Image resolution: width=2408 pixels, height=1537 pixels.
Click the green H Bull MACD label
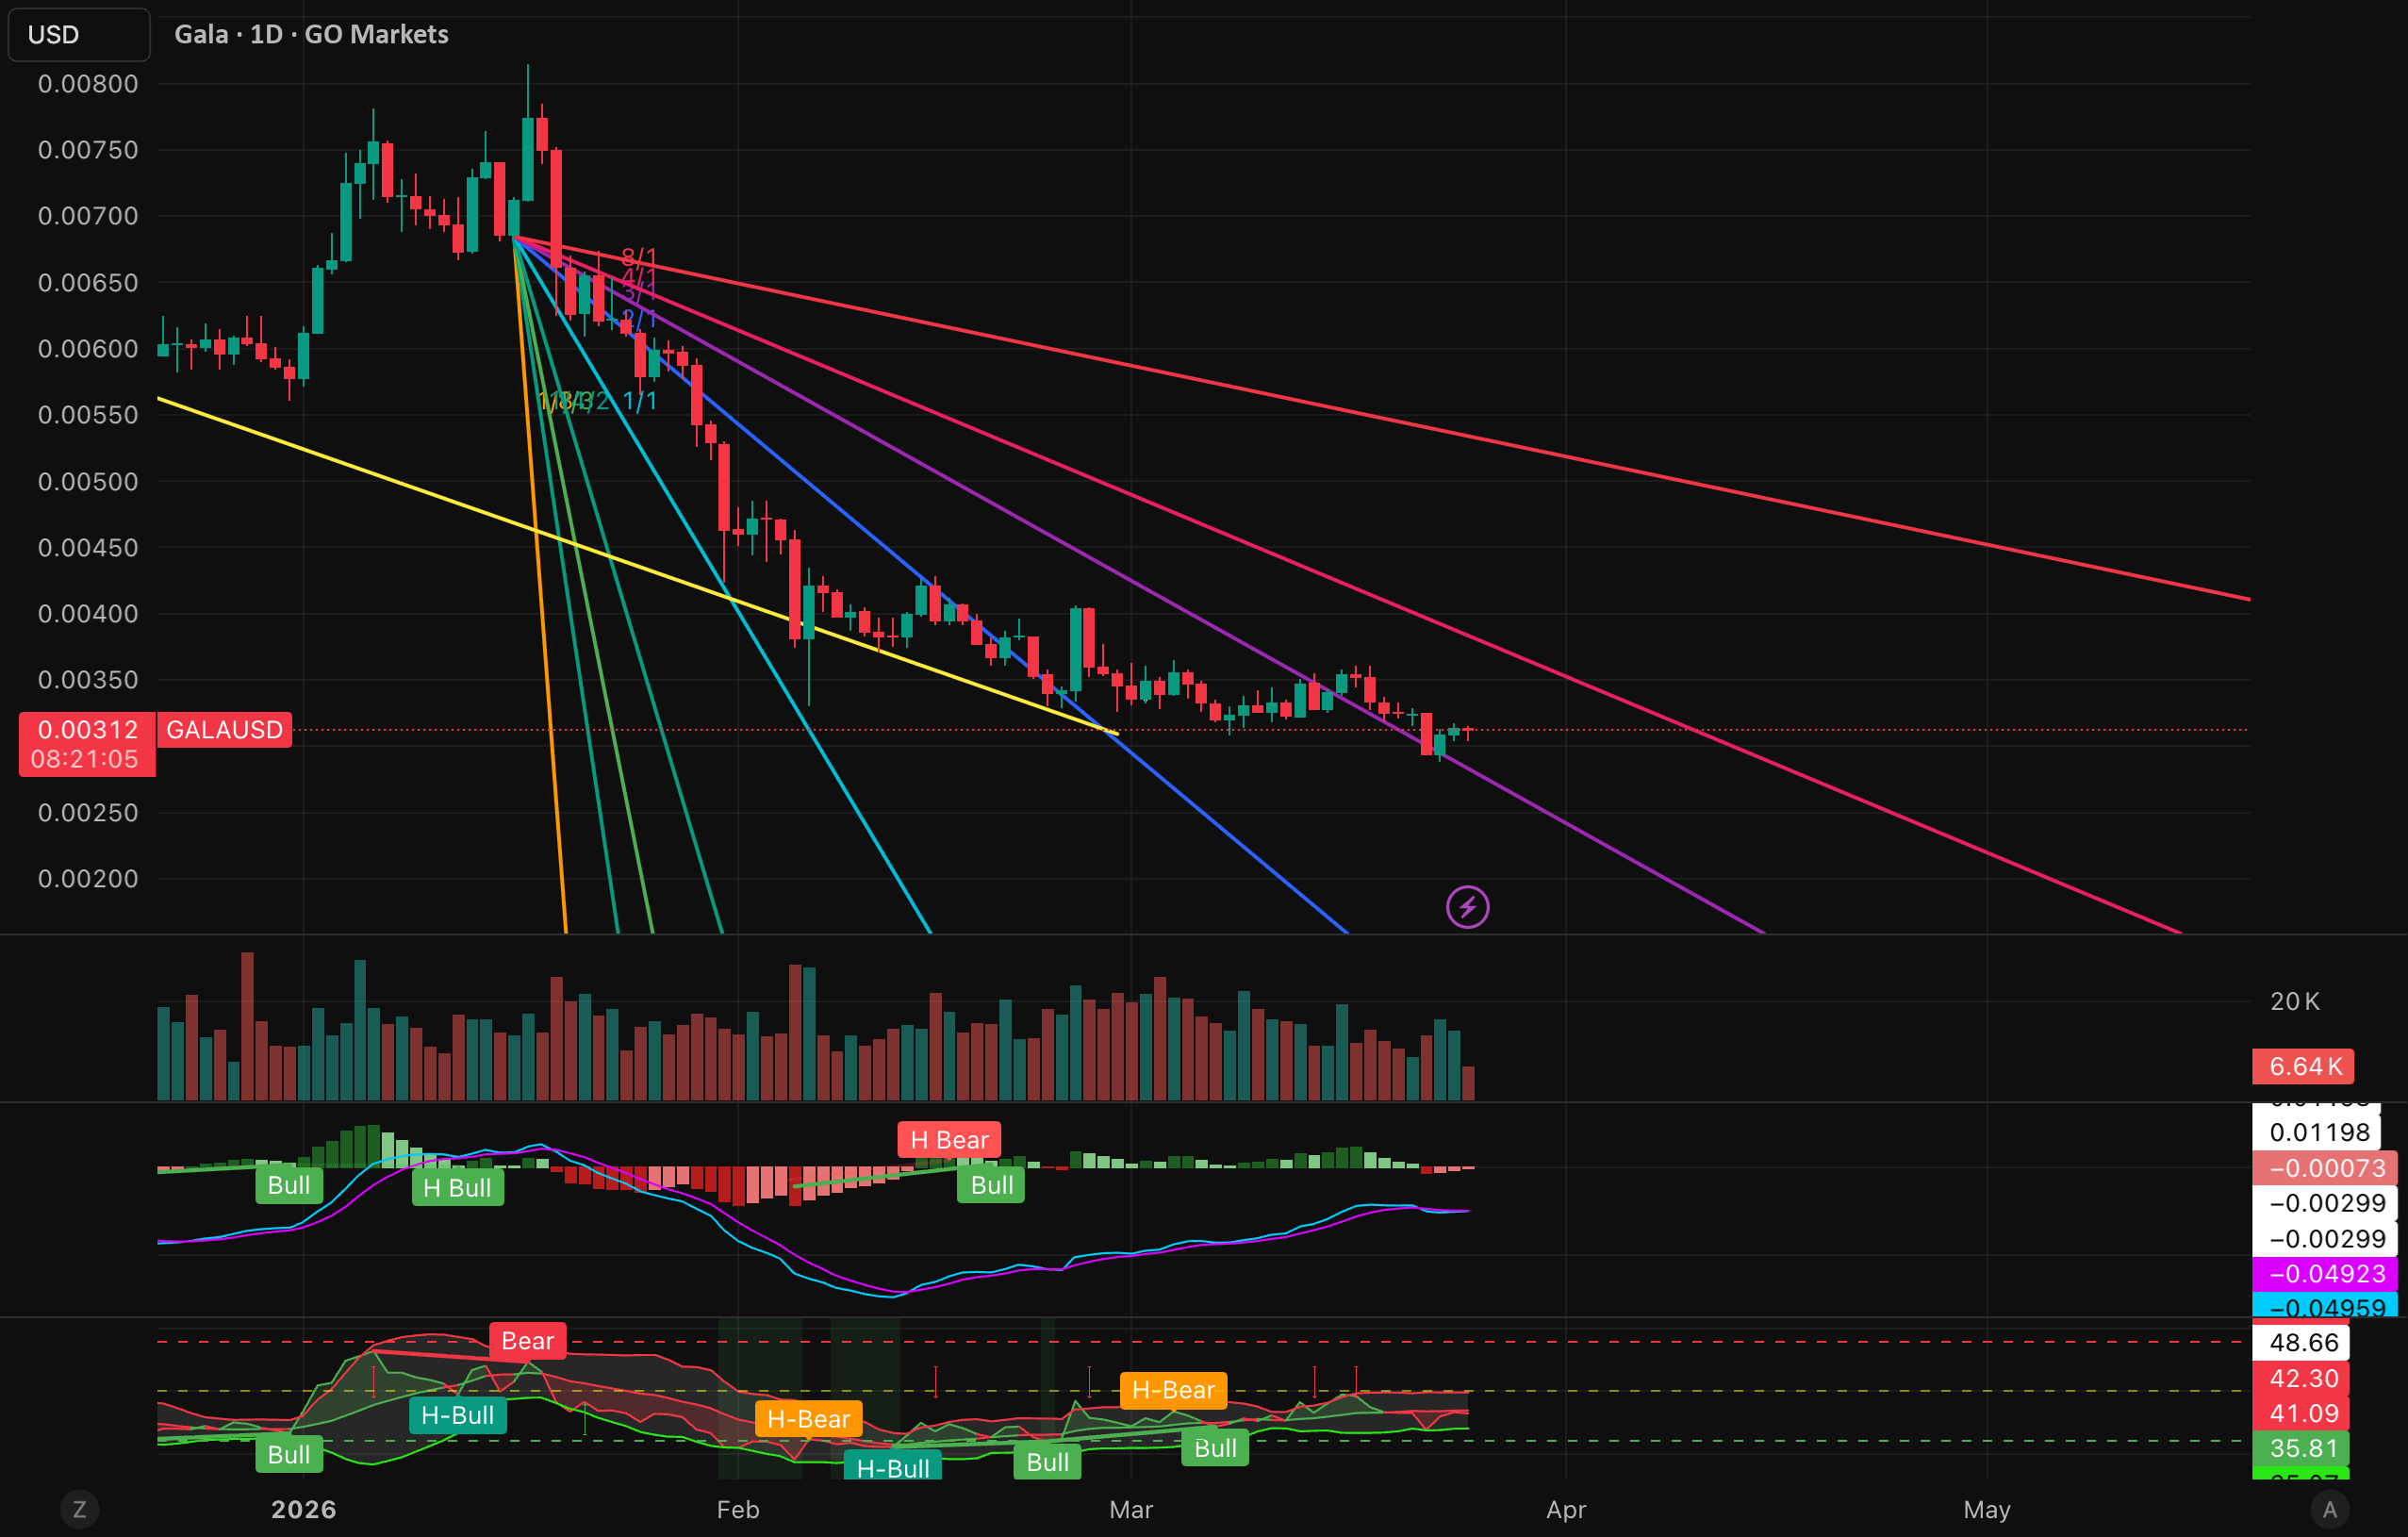[x=457, y=1188]
